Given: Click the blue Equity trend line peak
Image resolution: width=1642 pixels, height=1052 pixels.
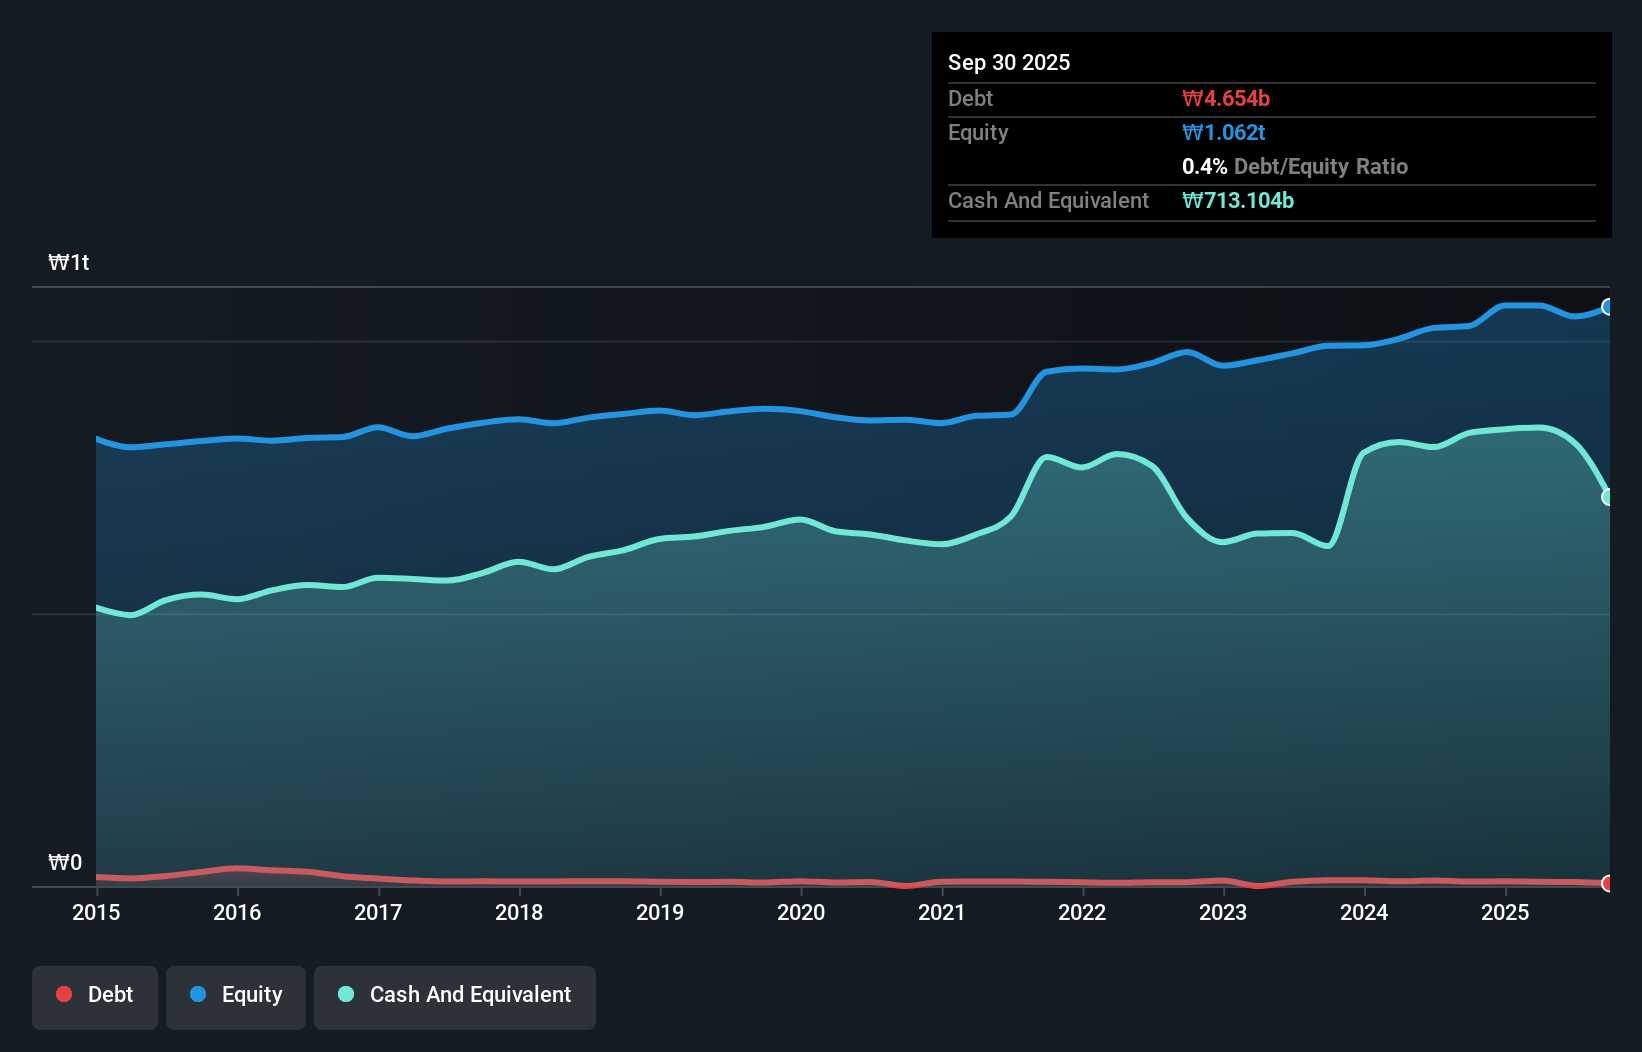Looking at the screenshot, I should coord(1520,307).
